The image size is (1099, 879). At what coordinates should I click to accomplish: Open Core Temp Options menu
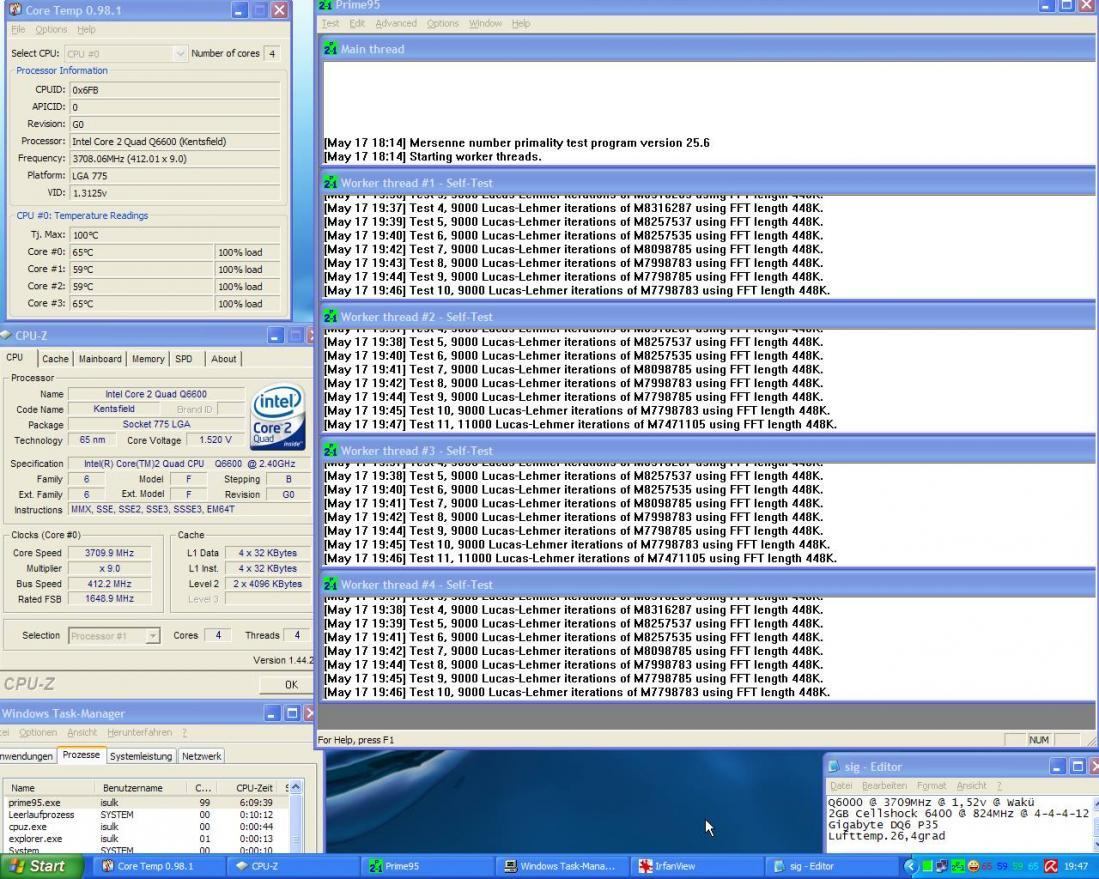(x=51, y=29)
